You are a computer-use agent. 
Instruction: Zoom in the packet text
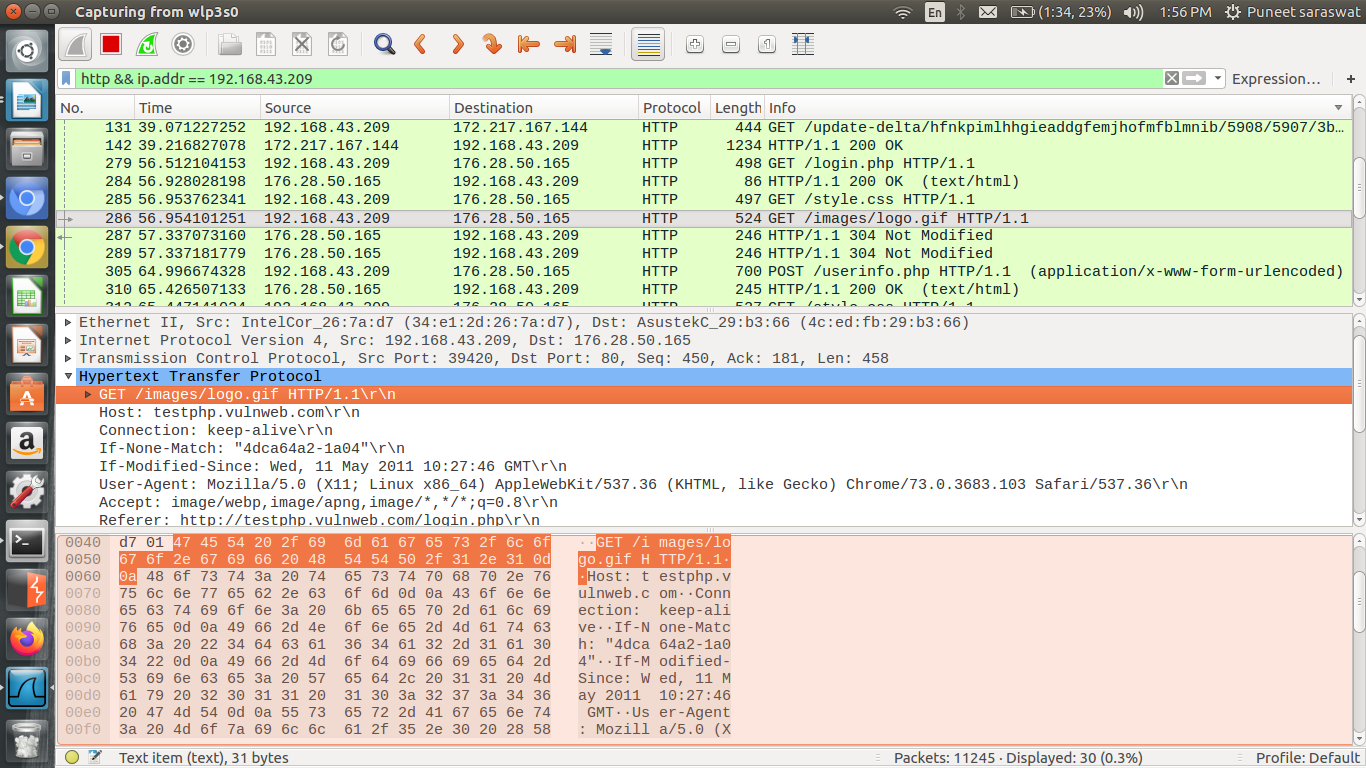[695, 44]
